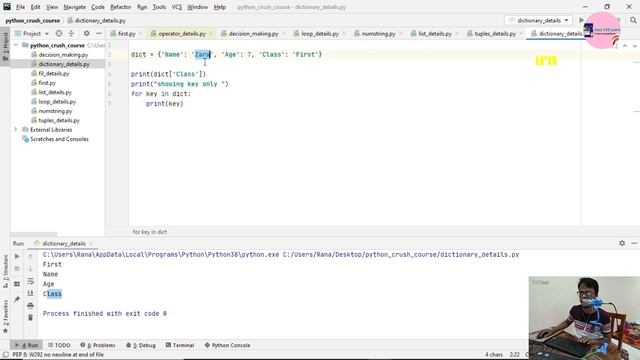Click the status bar tool-window toggle icon
The width and height of the screenshot is (640, 360).
click(6, 355)
